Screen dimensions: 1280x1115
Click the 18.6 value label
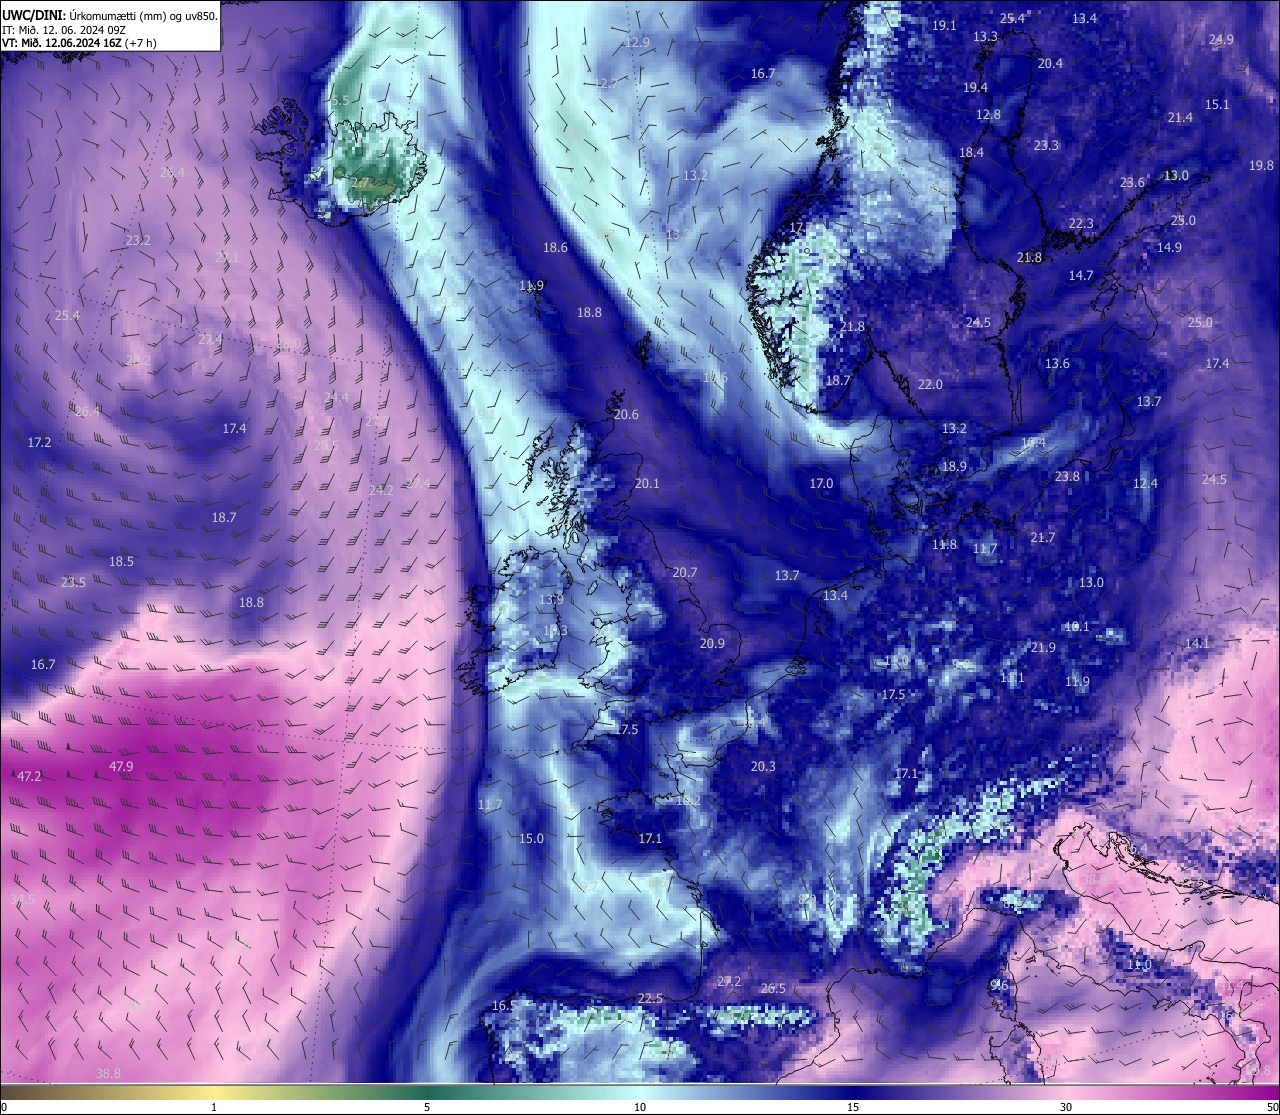[x=555, y=248]
